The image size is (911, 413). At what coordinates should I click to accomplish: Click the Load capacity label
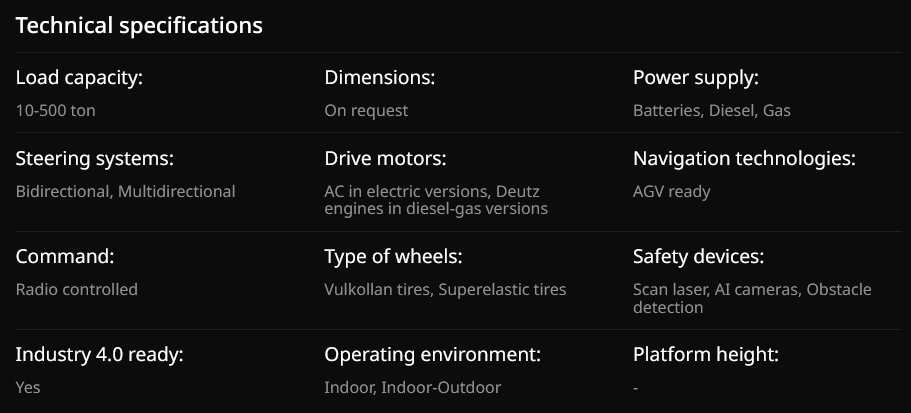click(79, 78)
